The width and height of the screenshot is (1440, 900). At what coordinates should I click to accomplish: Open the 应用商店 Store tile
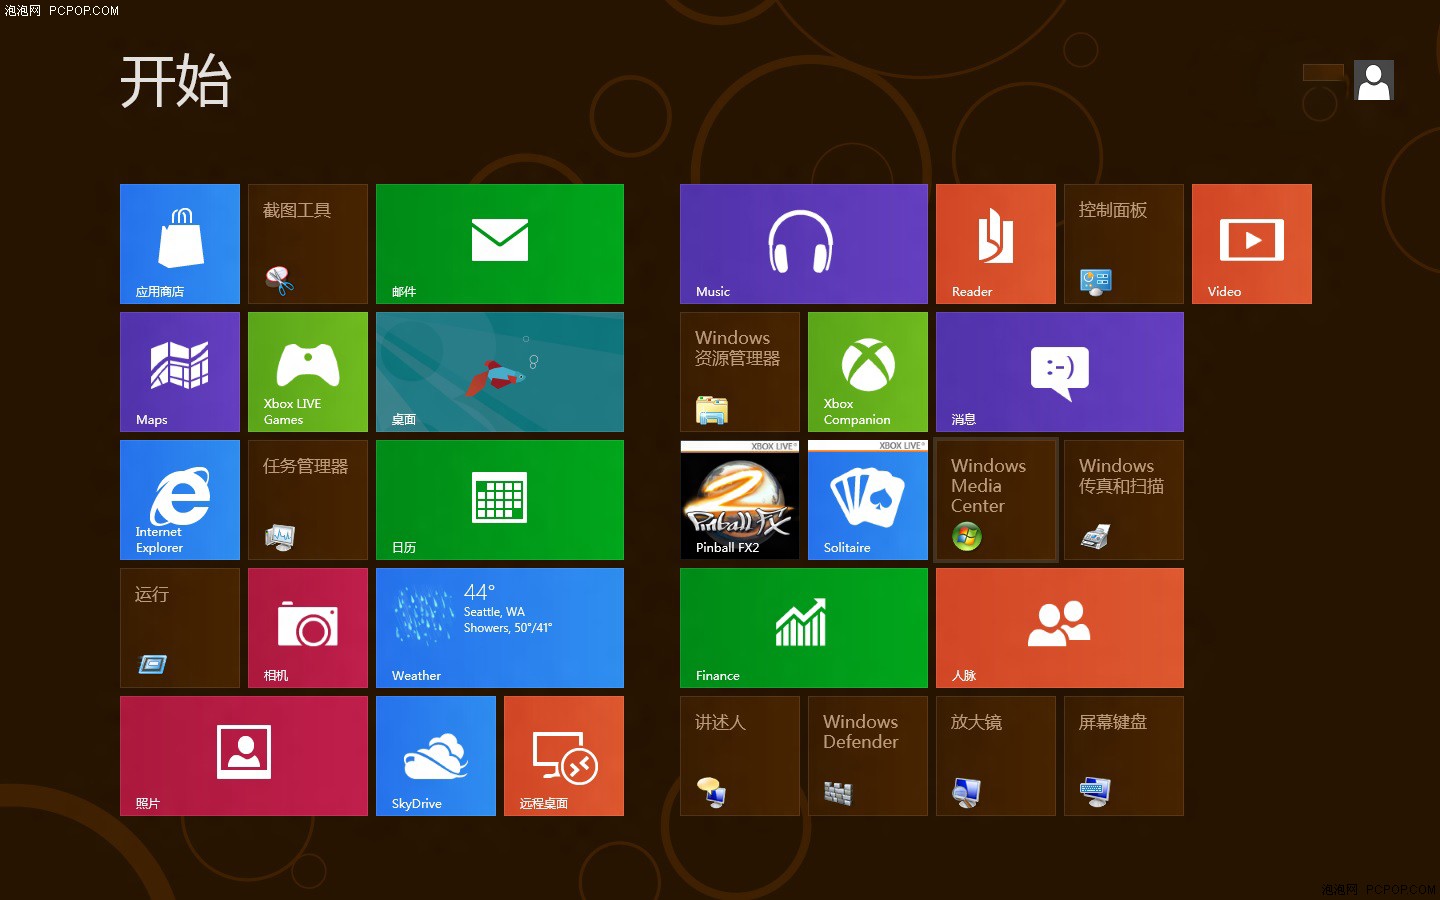(180, 244)
